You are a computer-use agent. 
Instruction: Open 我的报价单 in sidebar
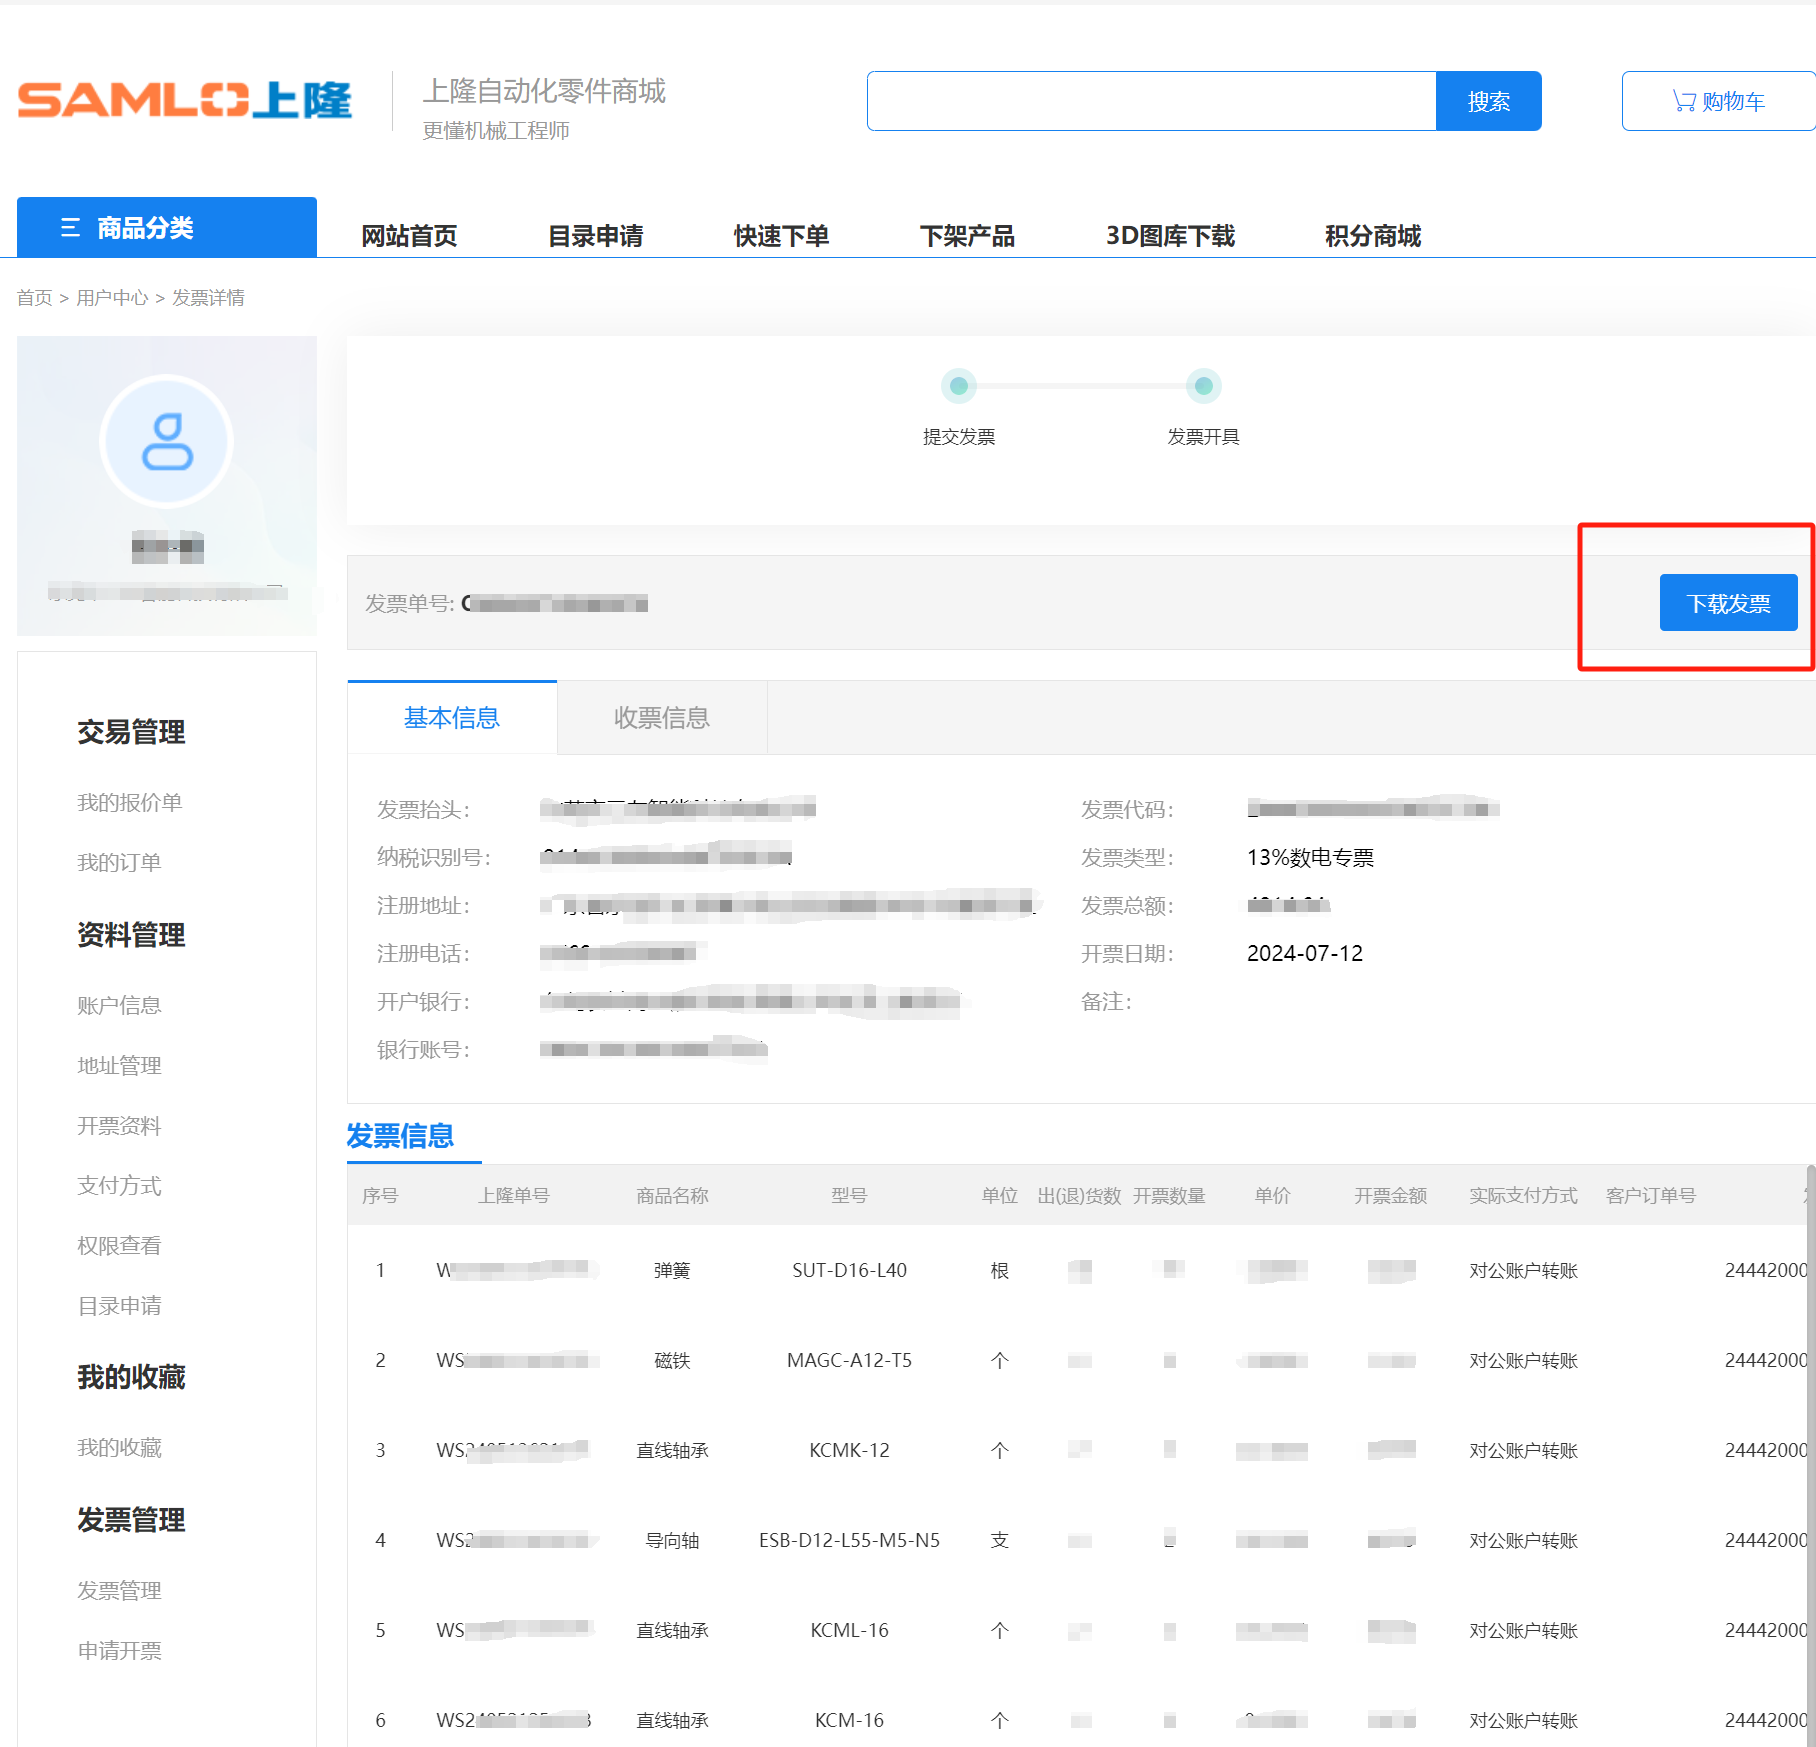(130, 802)
